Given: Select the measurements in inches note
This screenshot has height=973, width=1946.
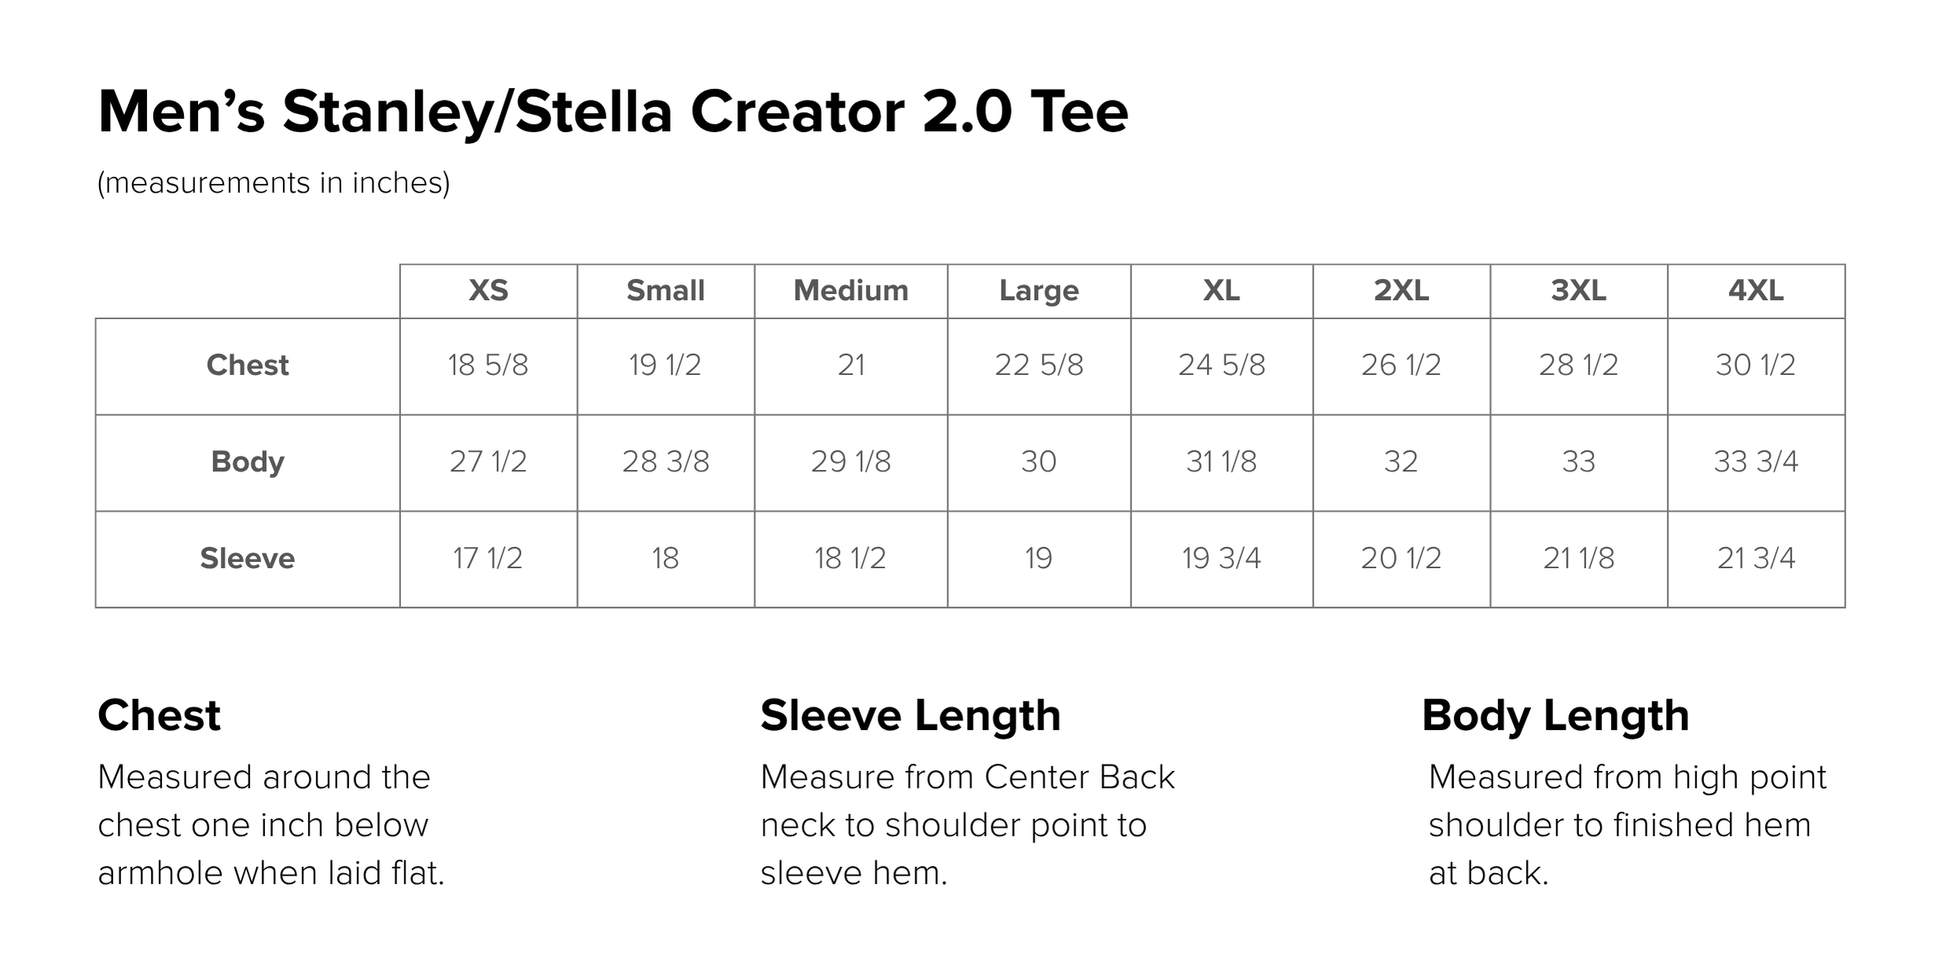Looking at the screenshot, I should coord(273,183).
